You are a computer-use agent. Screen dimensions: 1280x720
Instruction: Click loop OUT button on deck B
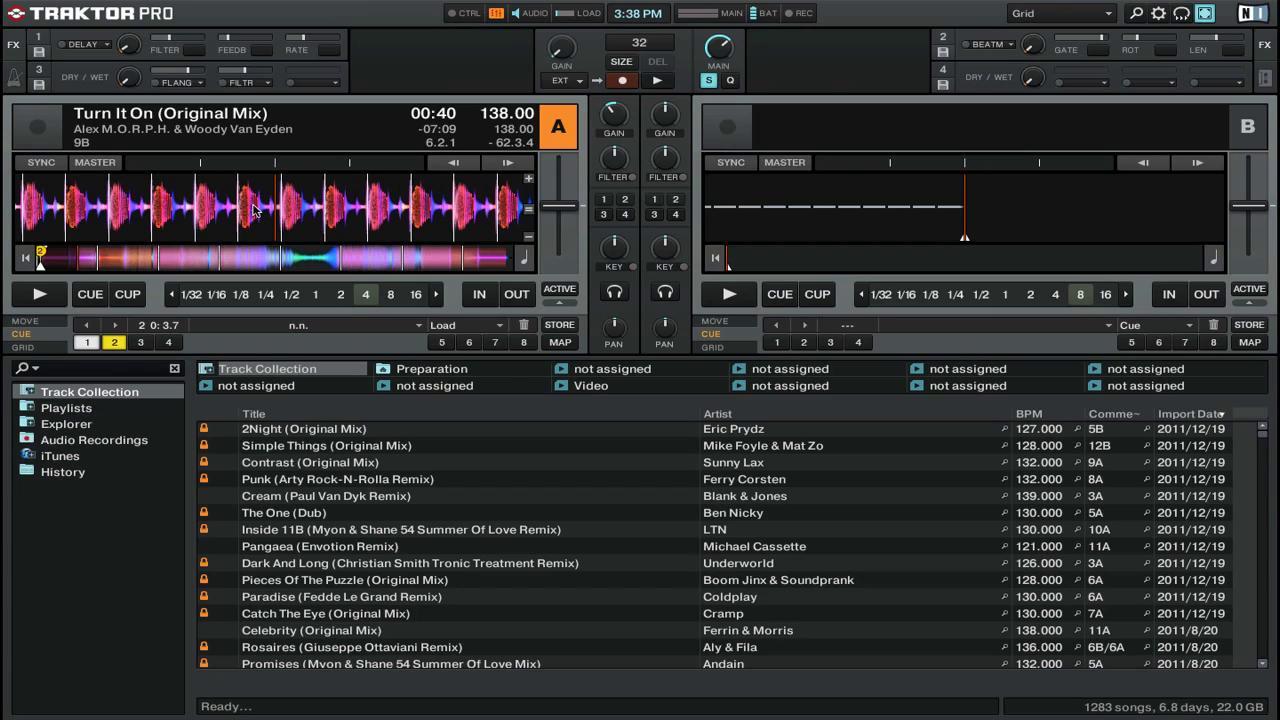pos(1206,294)
